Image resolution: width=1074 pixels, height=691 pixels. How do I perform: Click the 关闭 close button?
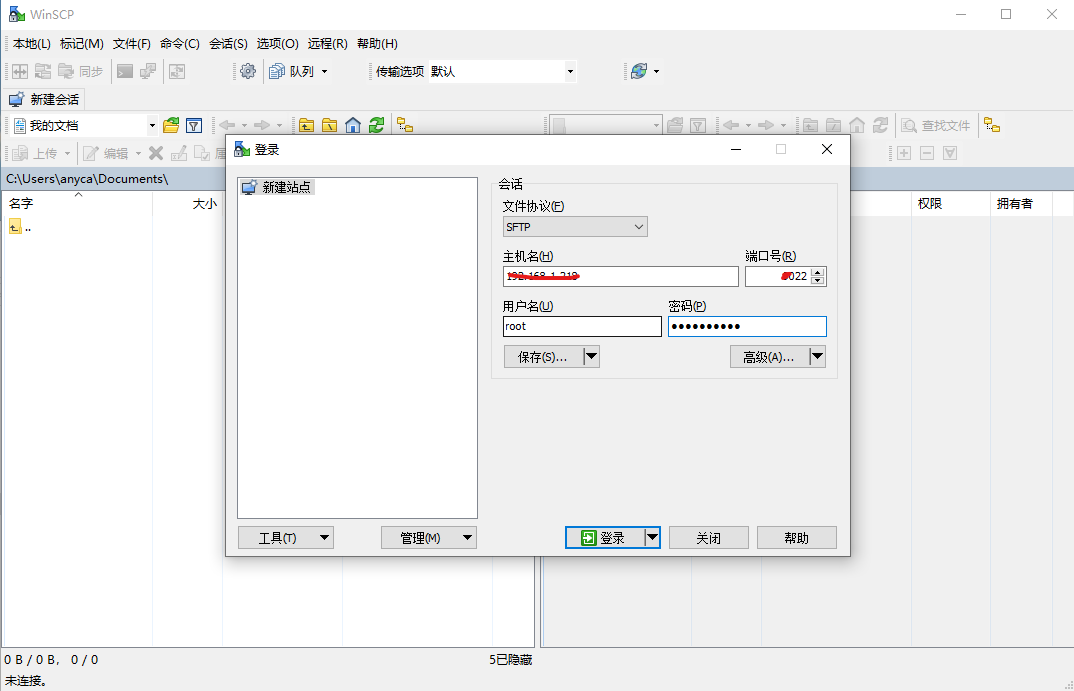(x=708, y=538)
